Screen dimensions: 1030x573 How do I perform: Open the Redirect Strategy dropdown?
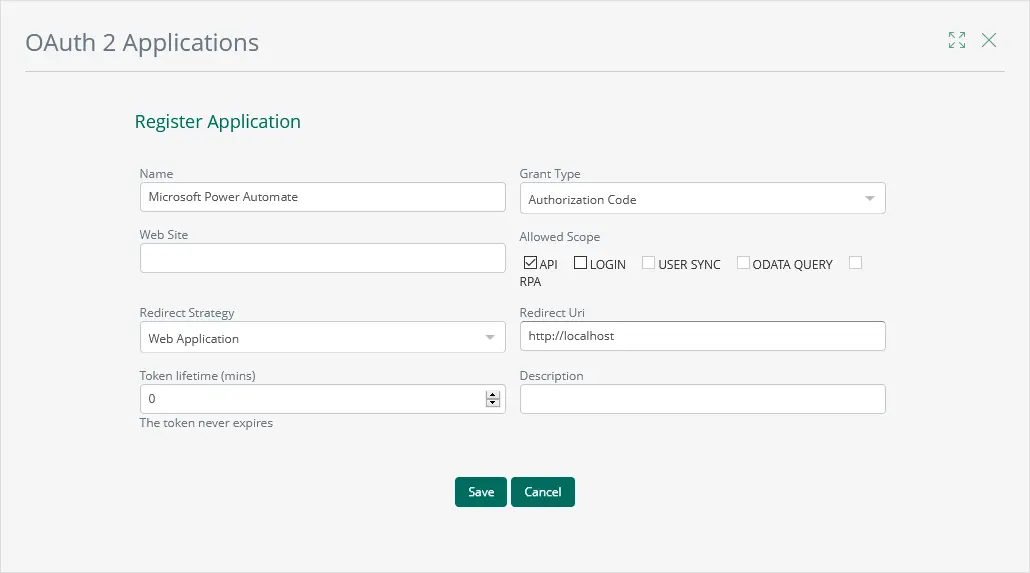tap(323, 337)
